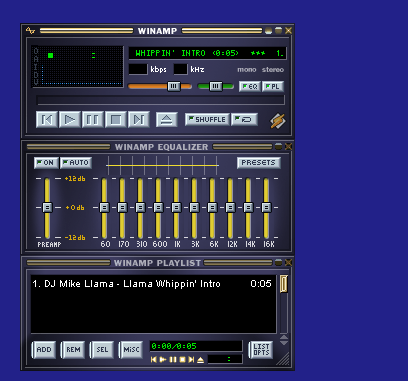Stop playback with the main Stop button
Screen dimensions: 408x381
point(116,119)
